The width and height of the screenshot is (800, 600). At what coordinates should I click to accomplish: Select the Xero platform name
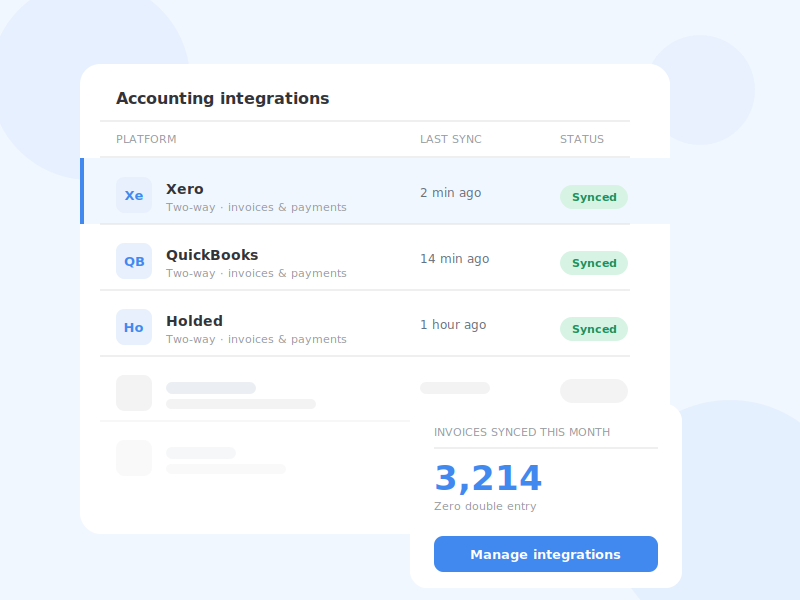click(x=185, y=189)
